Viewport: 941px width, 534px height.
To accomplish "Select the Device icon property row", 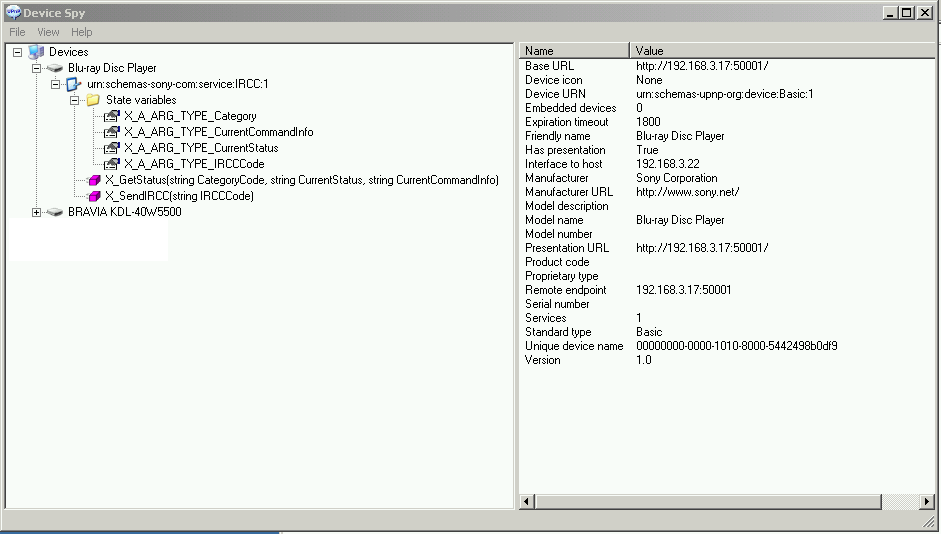I will coord(727,80).
